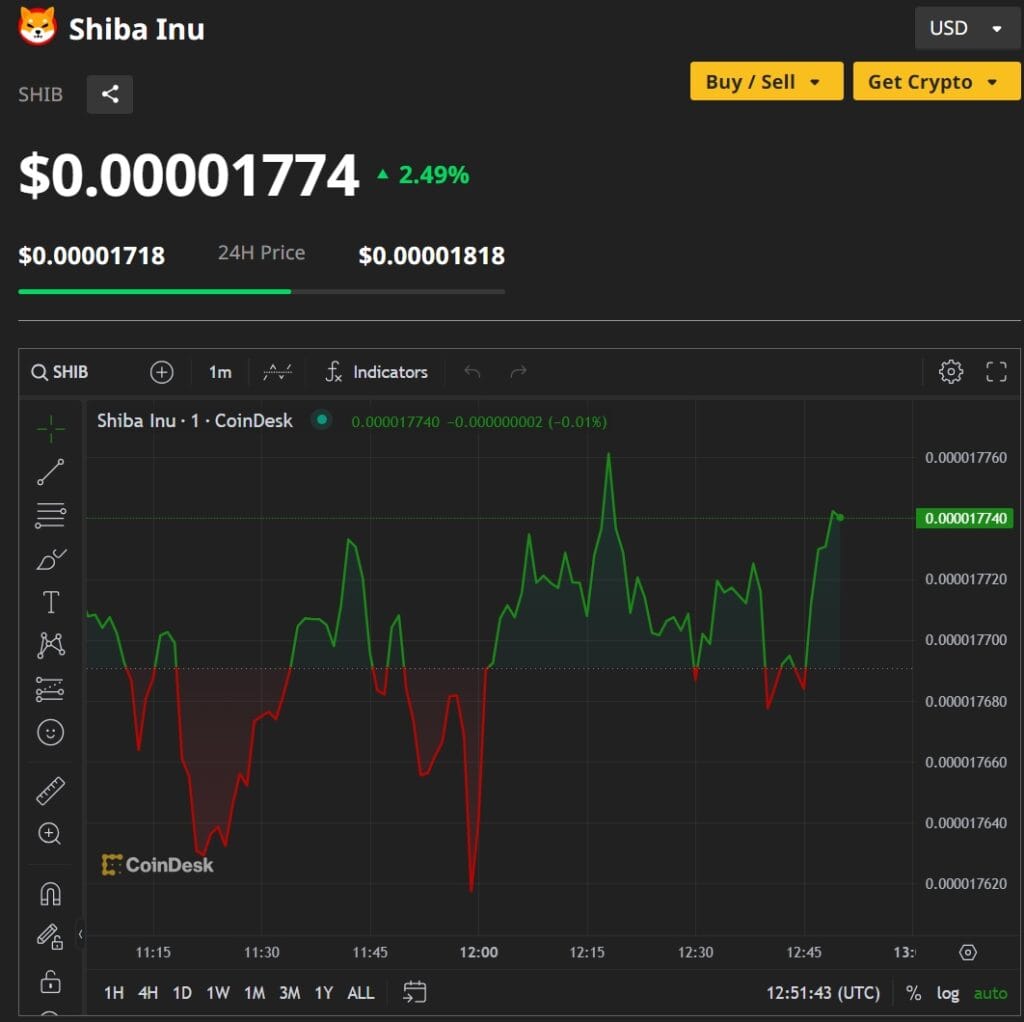Screen dimensions: 1024x1022
Task: Toggle percentage scale mode
Action: coord(913,993)
